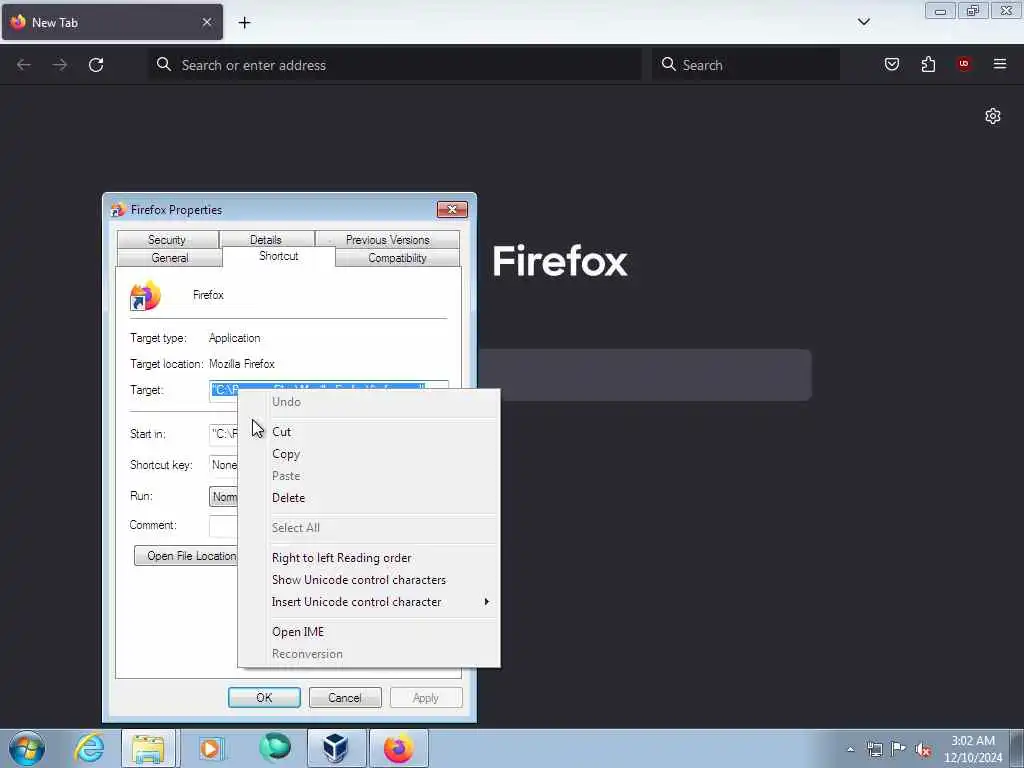Close the New Tab tab
Screen dimensions: 1024x768
(x=206, y=22)
